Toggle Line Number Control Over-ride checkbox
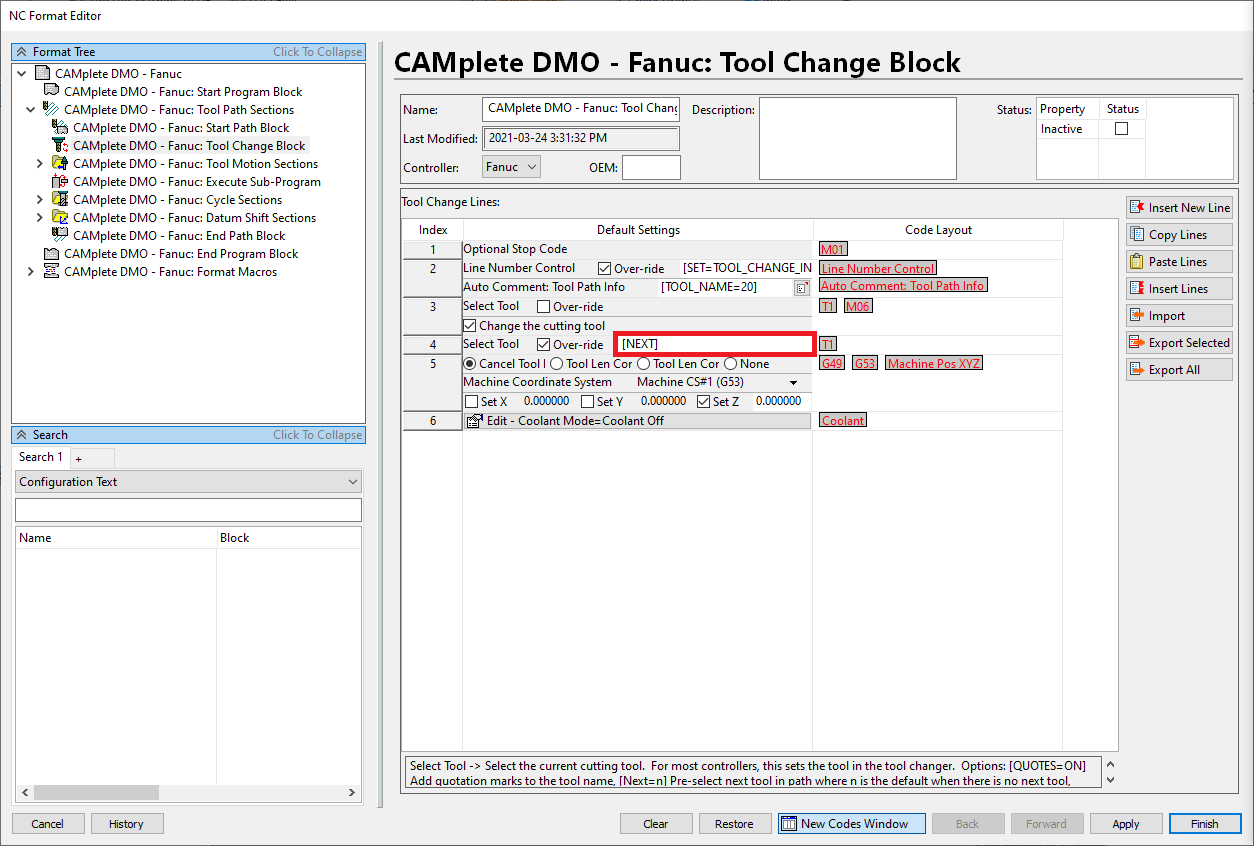This screenshot has width=1254, height=846. click(x=604, y=268)
